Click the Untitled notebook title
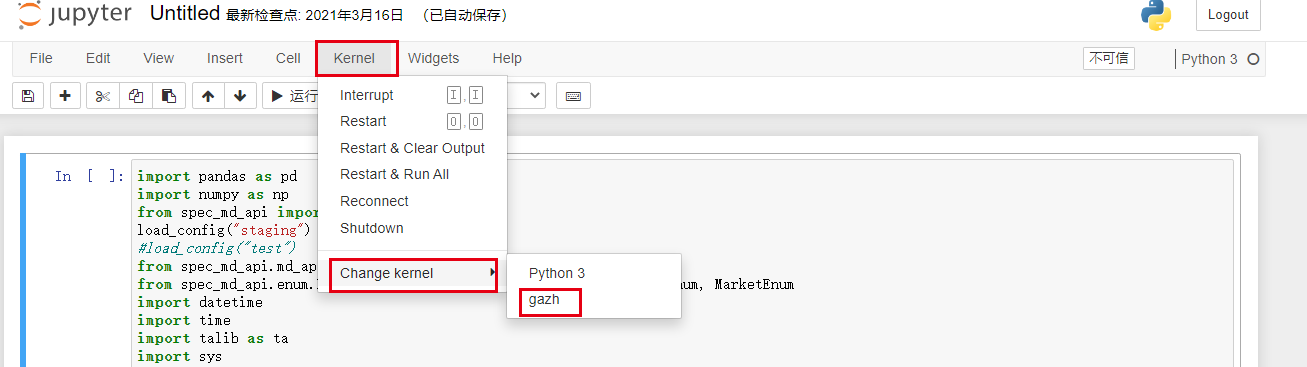The image size is (1307, 367). [x=184, y=14]
